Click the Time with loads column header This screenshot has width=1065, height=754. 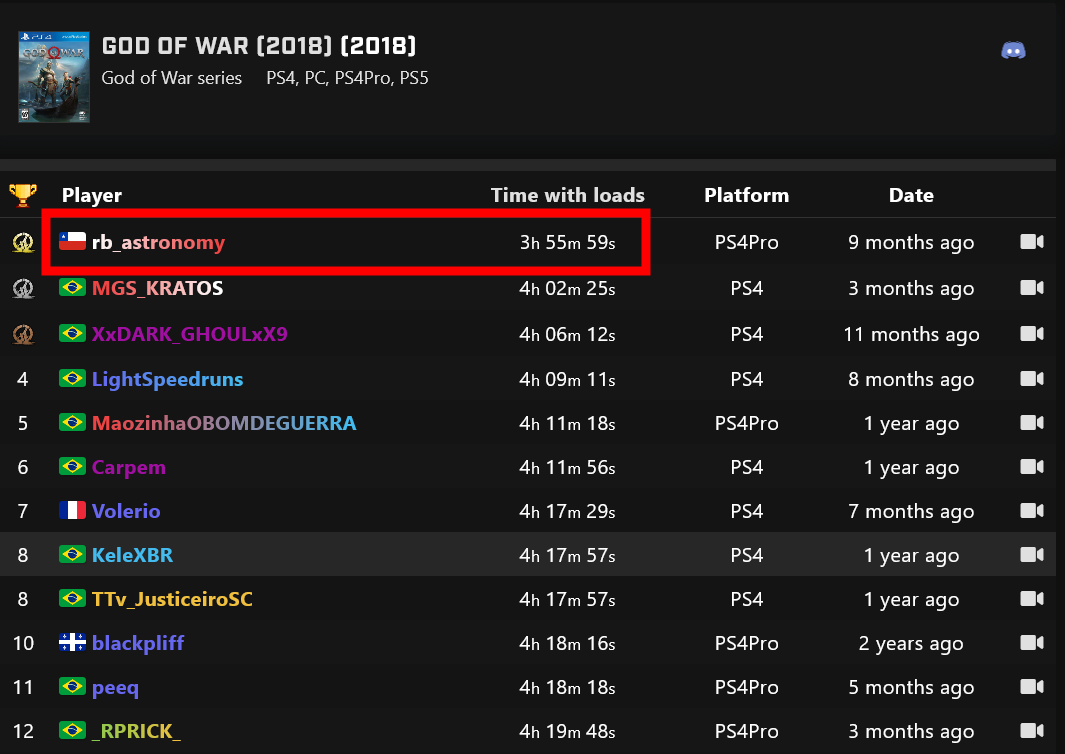[568, 196]
